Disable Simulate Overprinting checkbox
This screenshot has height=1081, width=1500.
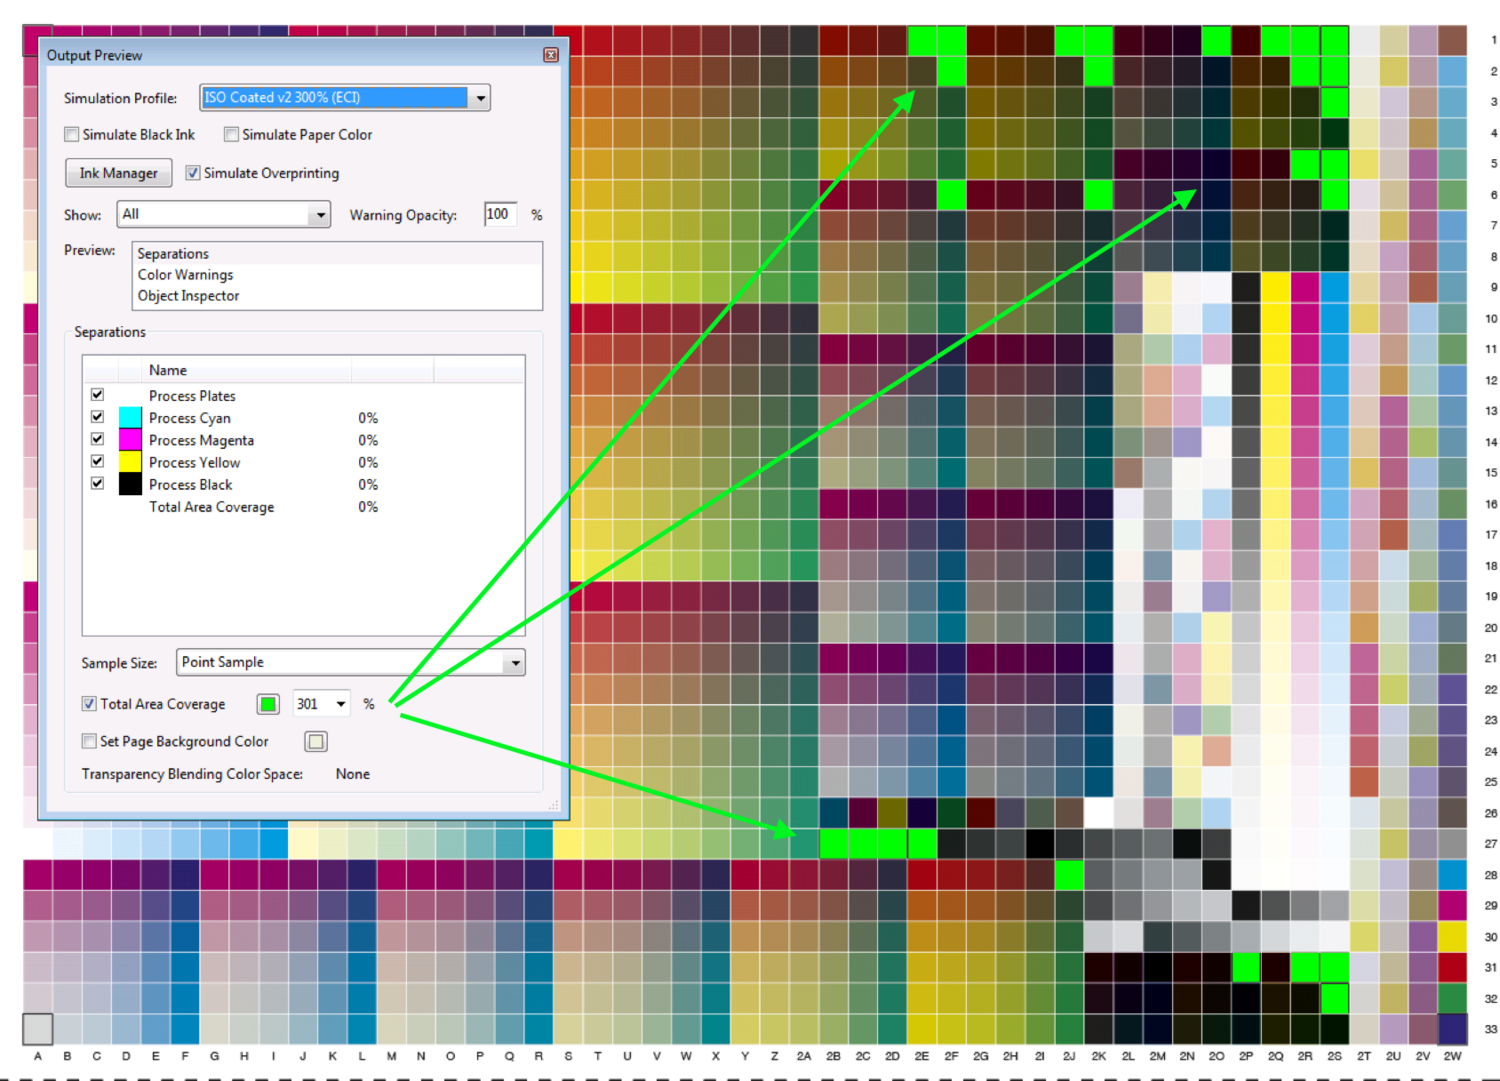193,173
